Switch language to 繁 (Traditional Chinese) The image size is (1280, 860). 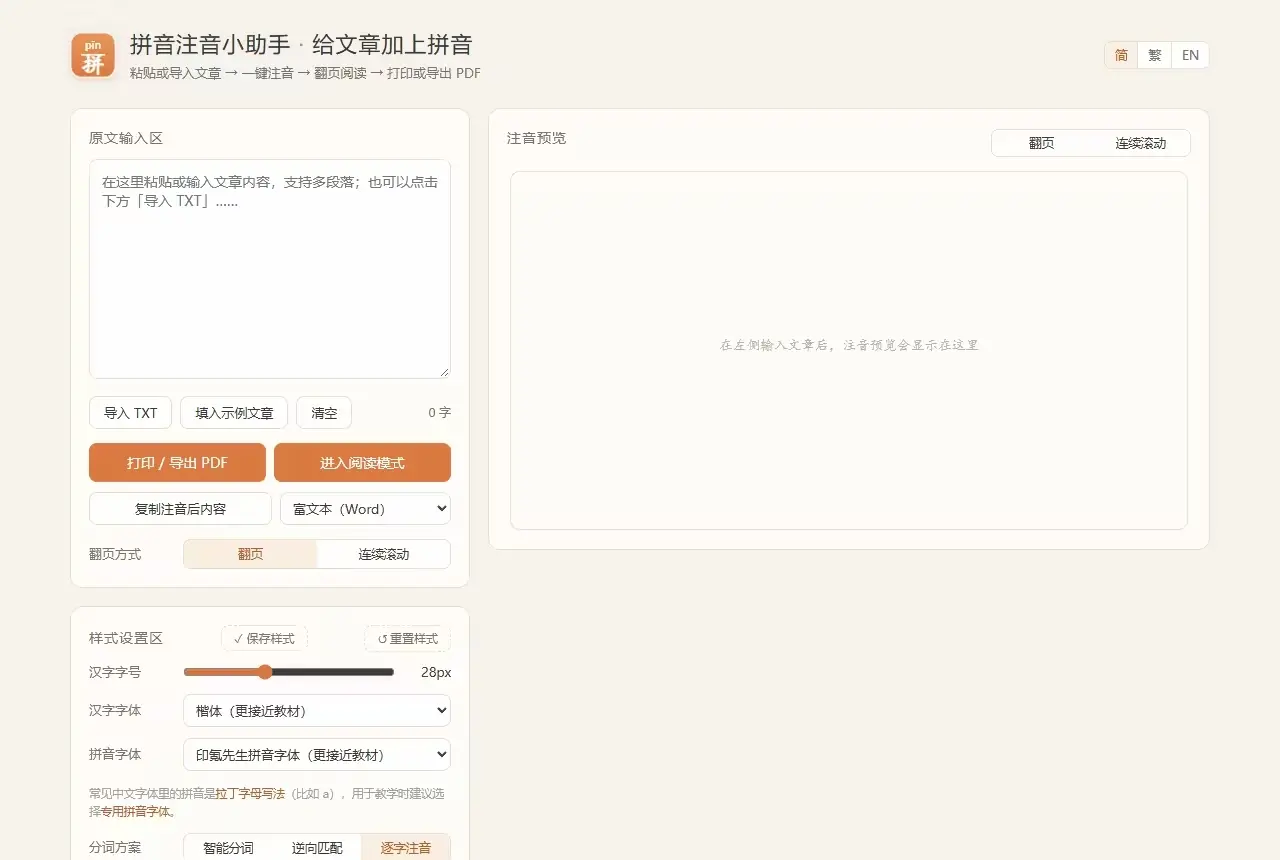[1154, 55]
